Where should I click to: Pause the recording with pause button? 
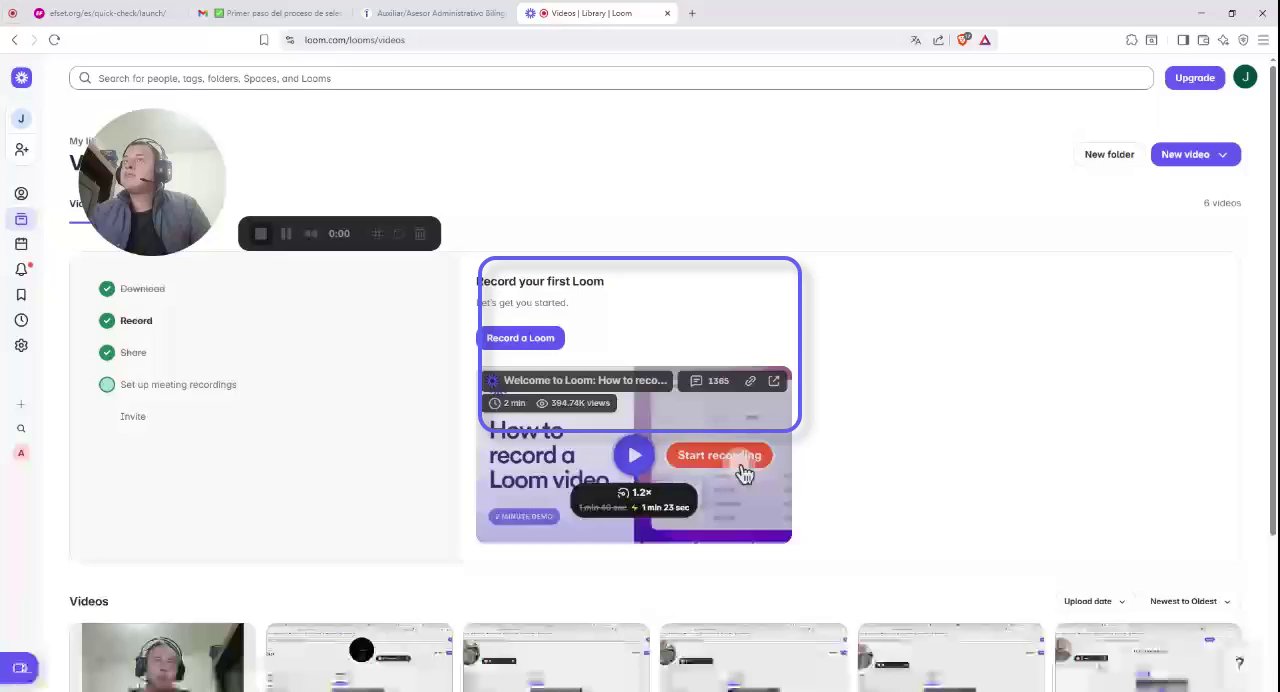click(286, 234)
